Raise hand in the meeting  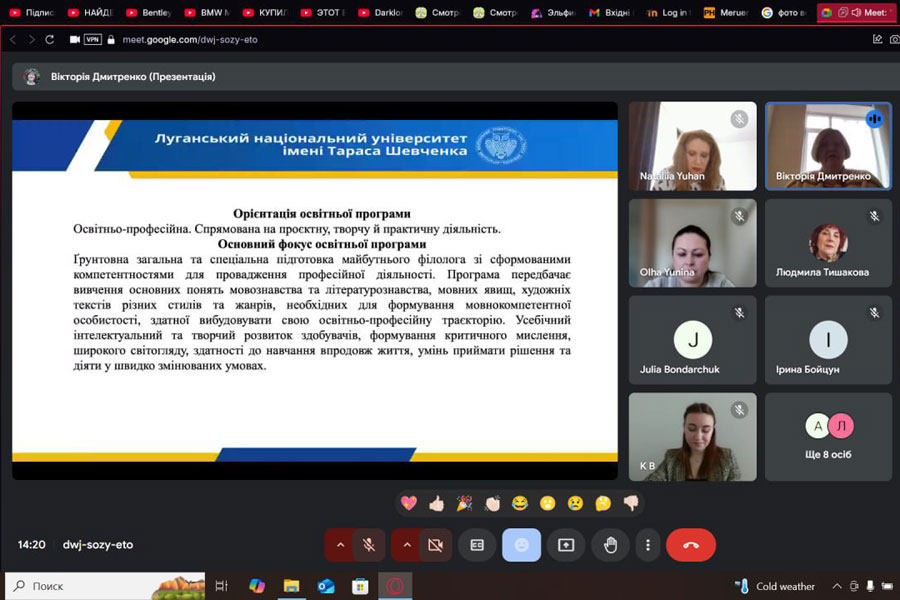click(x=610, y=545)
